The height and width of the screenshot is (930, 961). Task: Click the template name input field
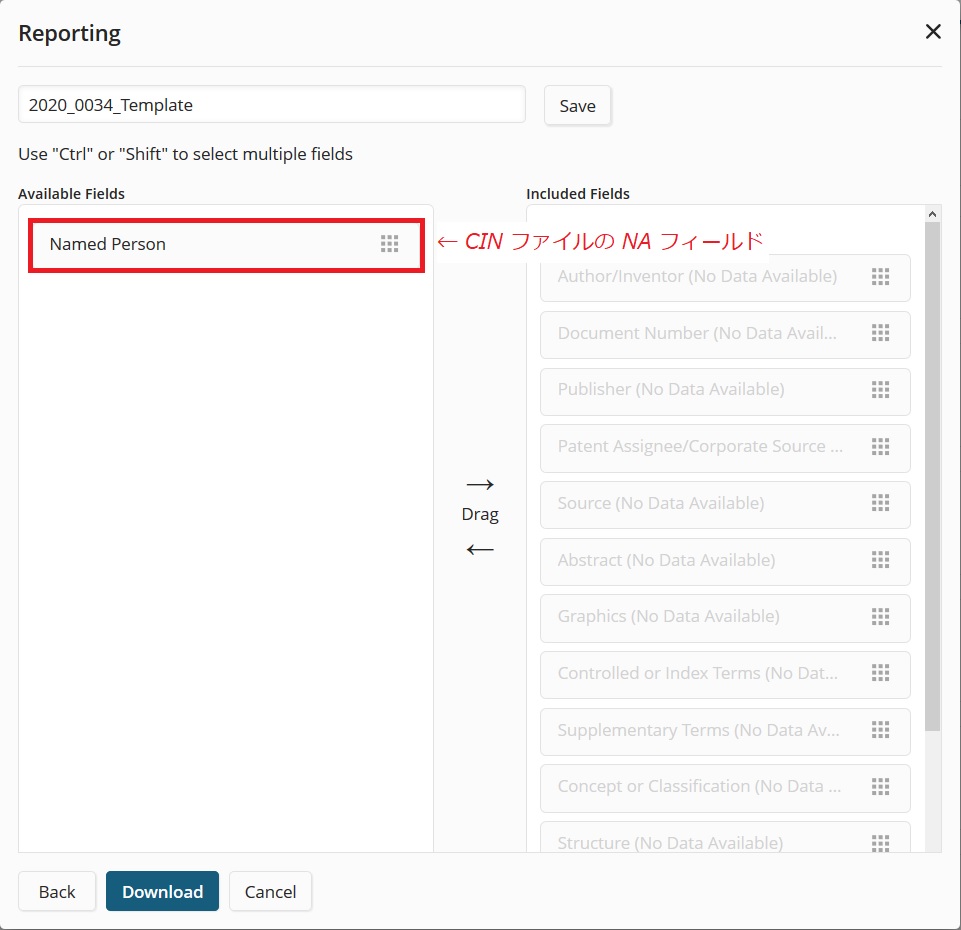(272, 105)
